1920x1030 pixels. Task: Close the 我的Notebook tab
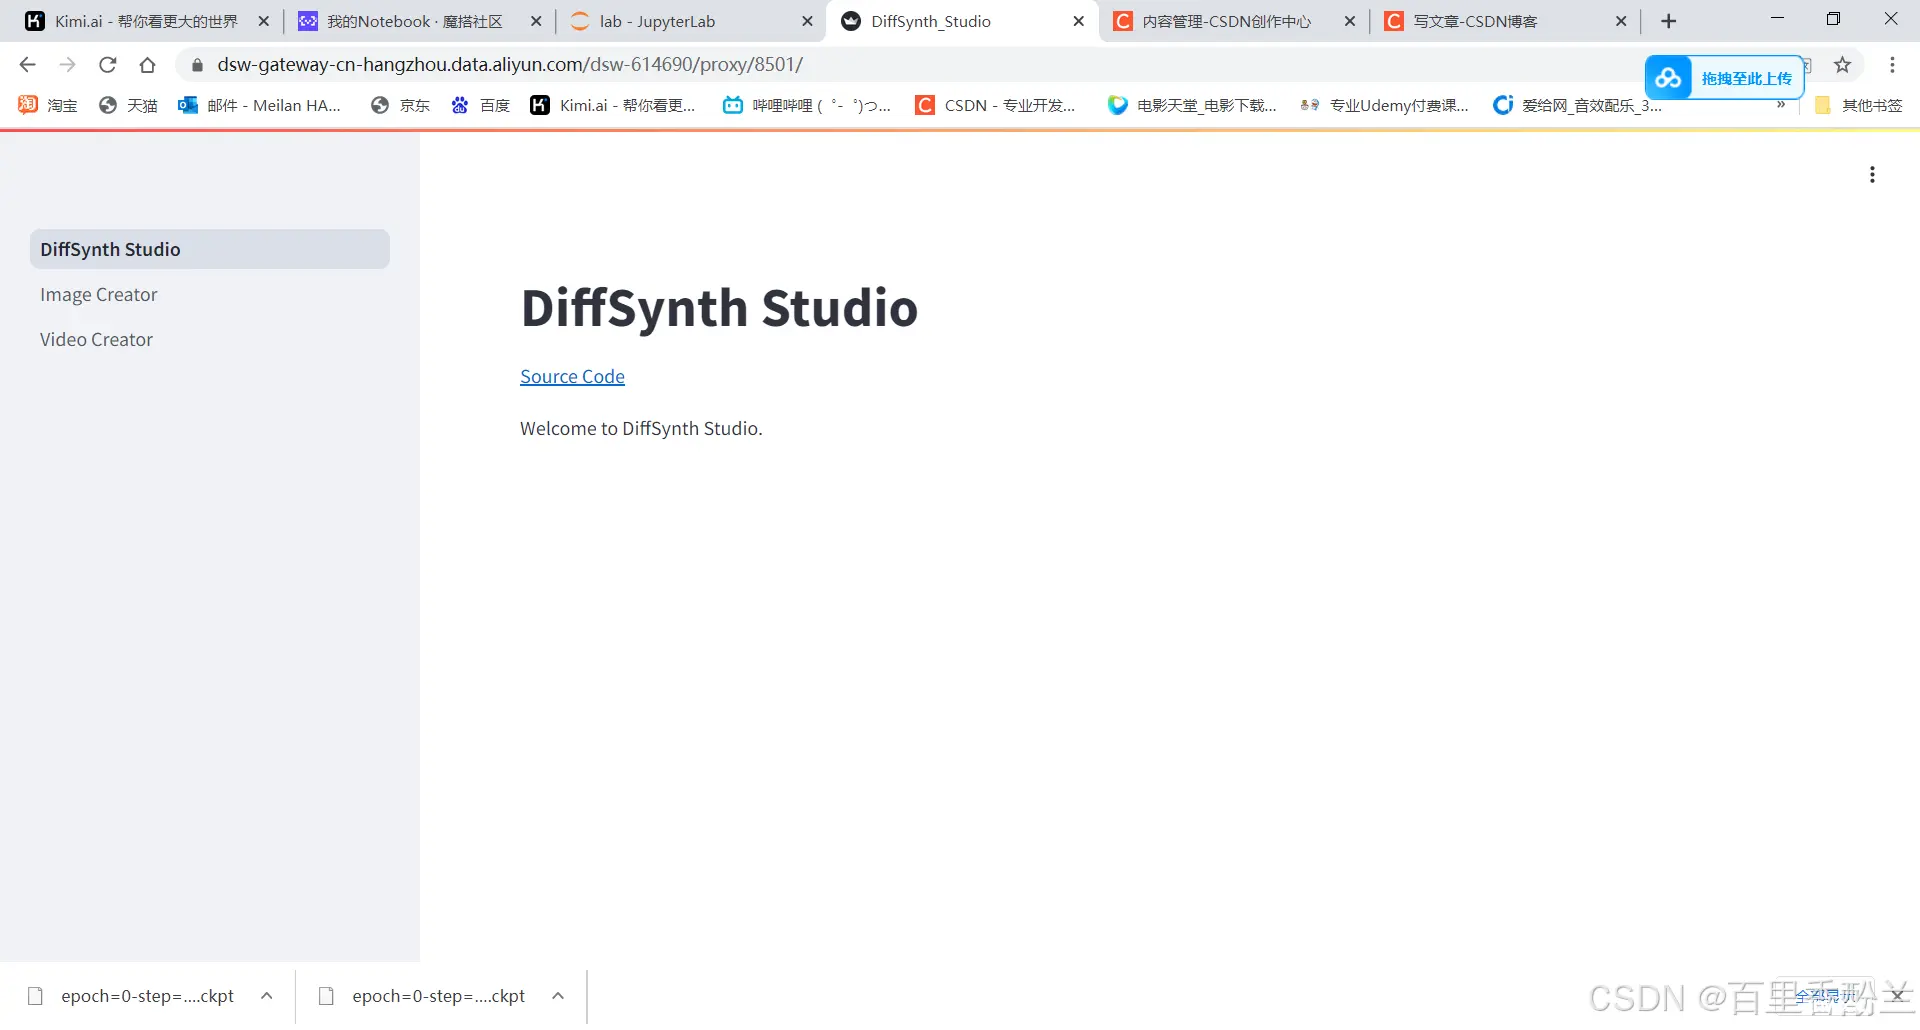click(536, 21)
